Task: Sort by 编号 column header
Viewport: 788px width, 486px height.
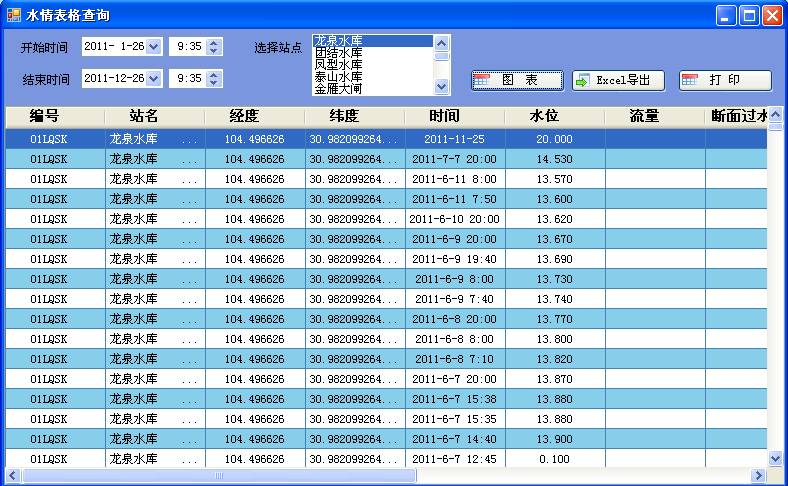Action: pos(45,116)
